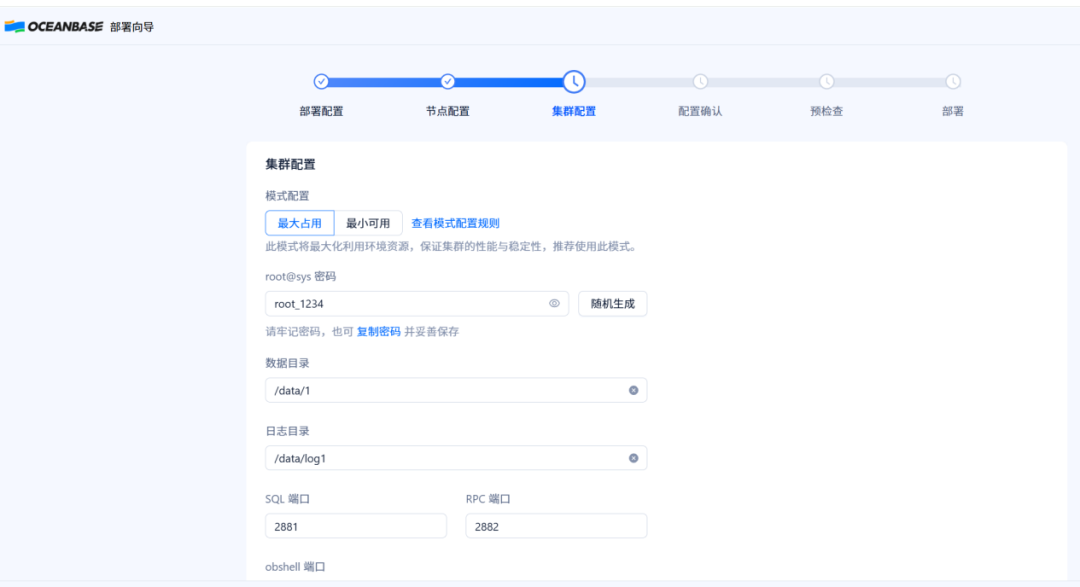Click inside the RPC 端口 input field
This screenshot has height=587, width=1080.
(556, 525)
